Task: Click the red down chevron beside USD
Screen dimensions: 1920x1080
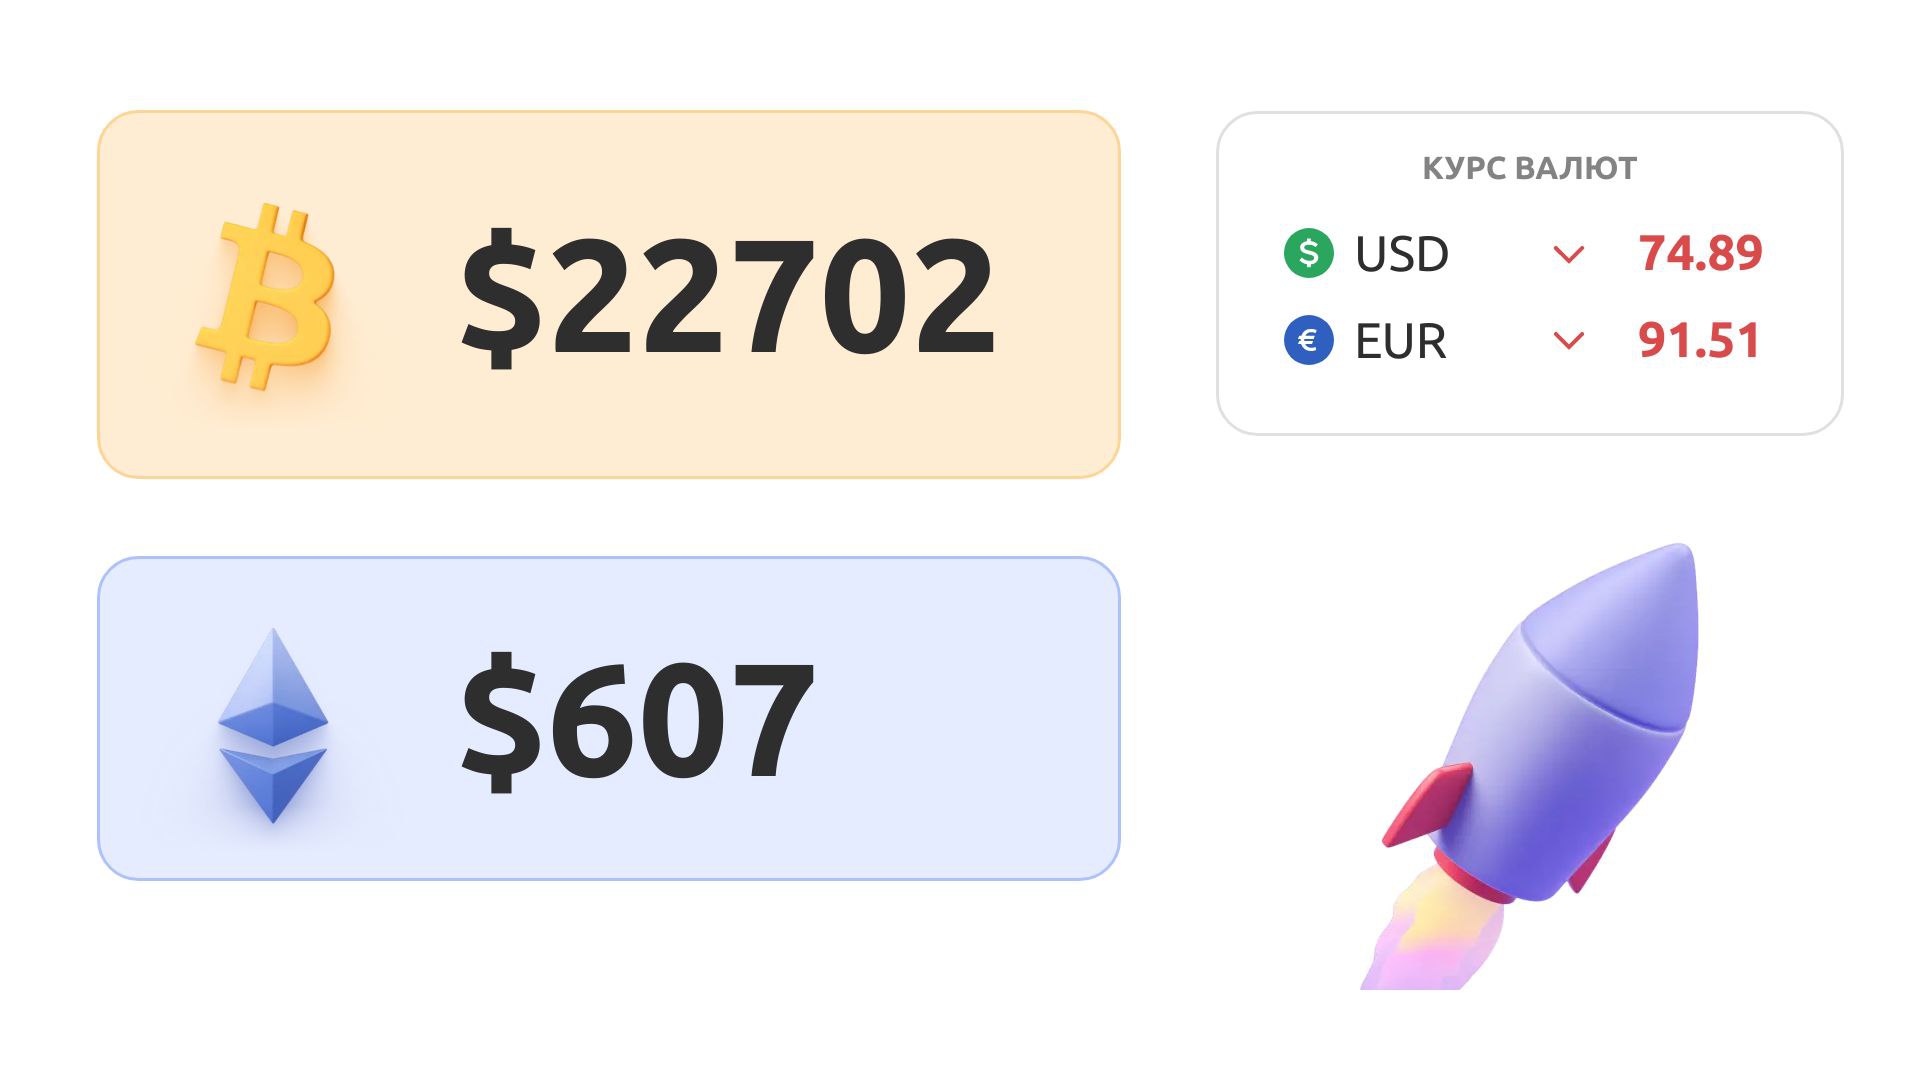Action: click(1568, 254)
